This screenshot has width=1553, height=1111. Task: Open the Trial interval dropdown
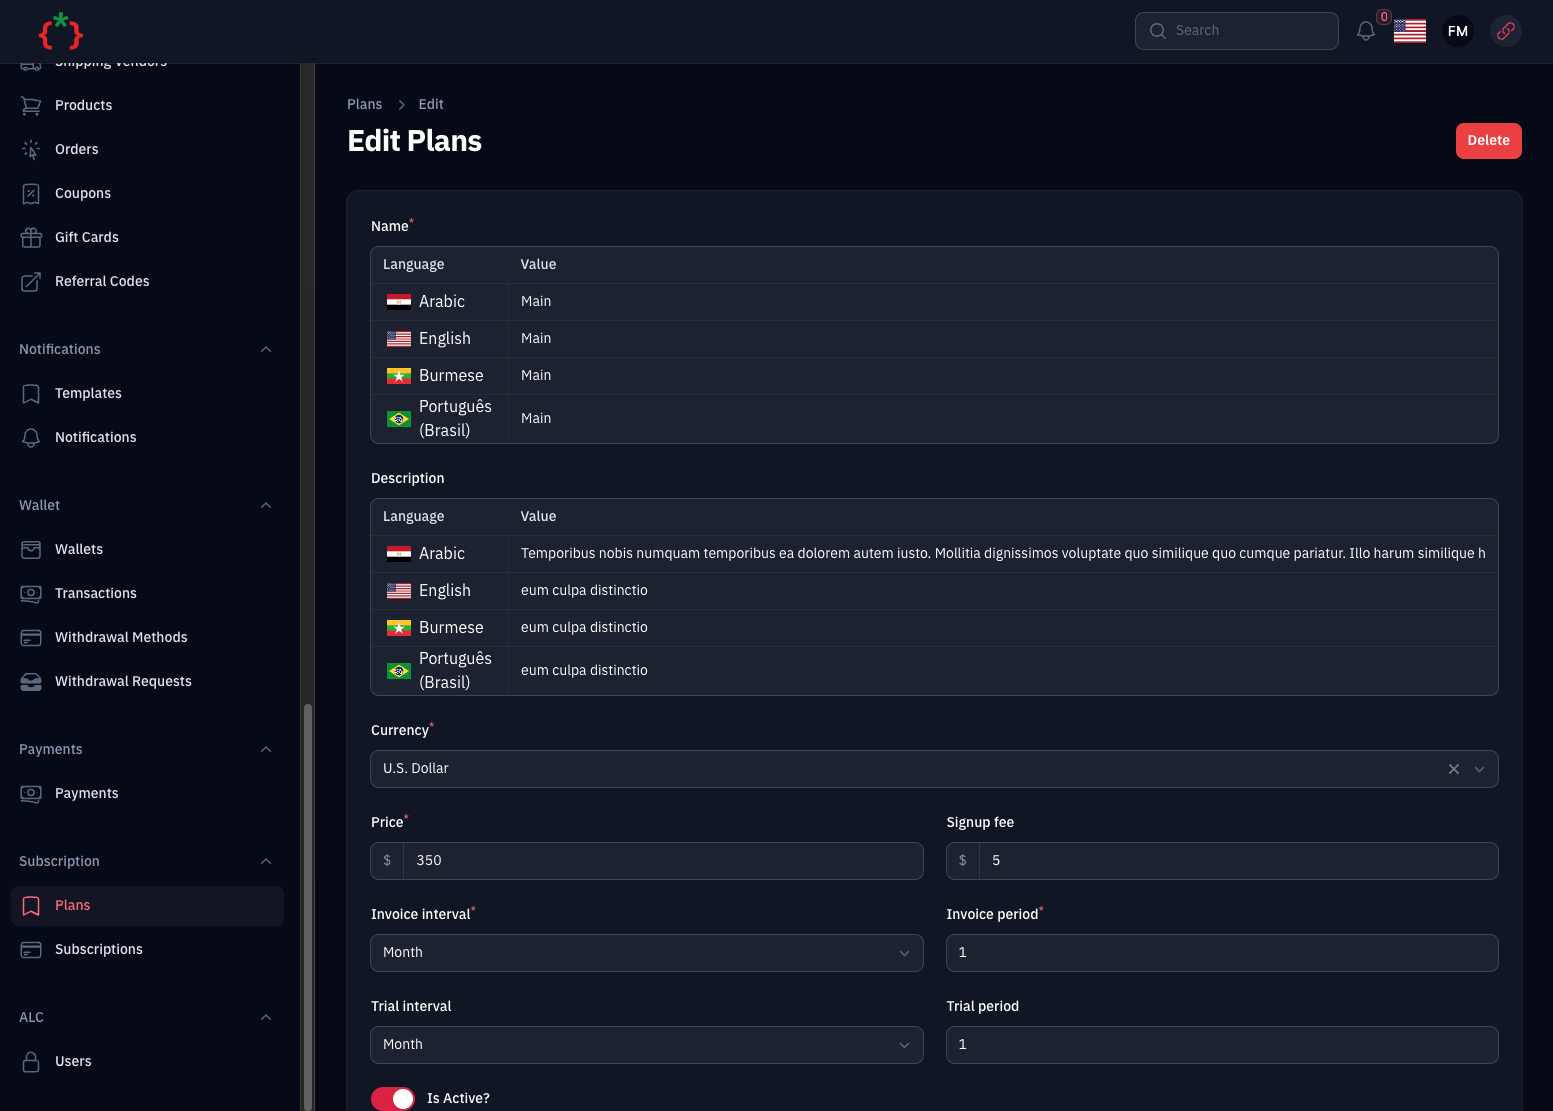point(646,1045)
